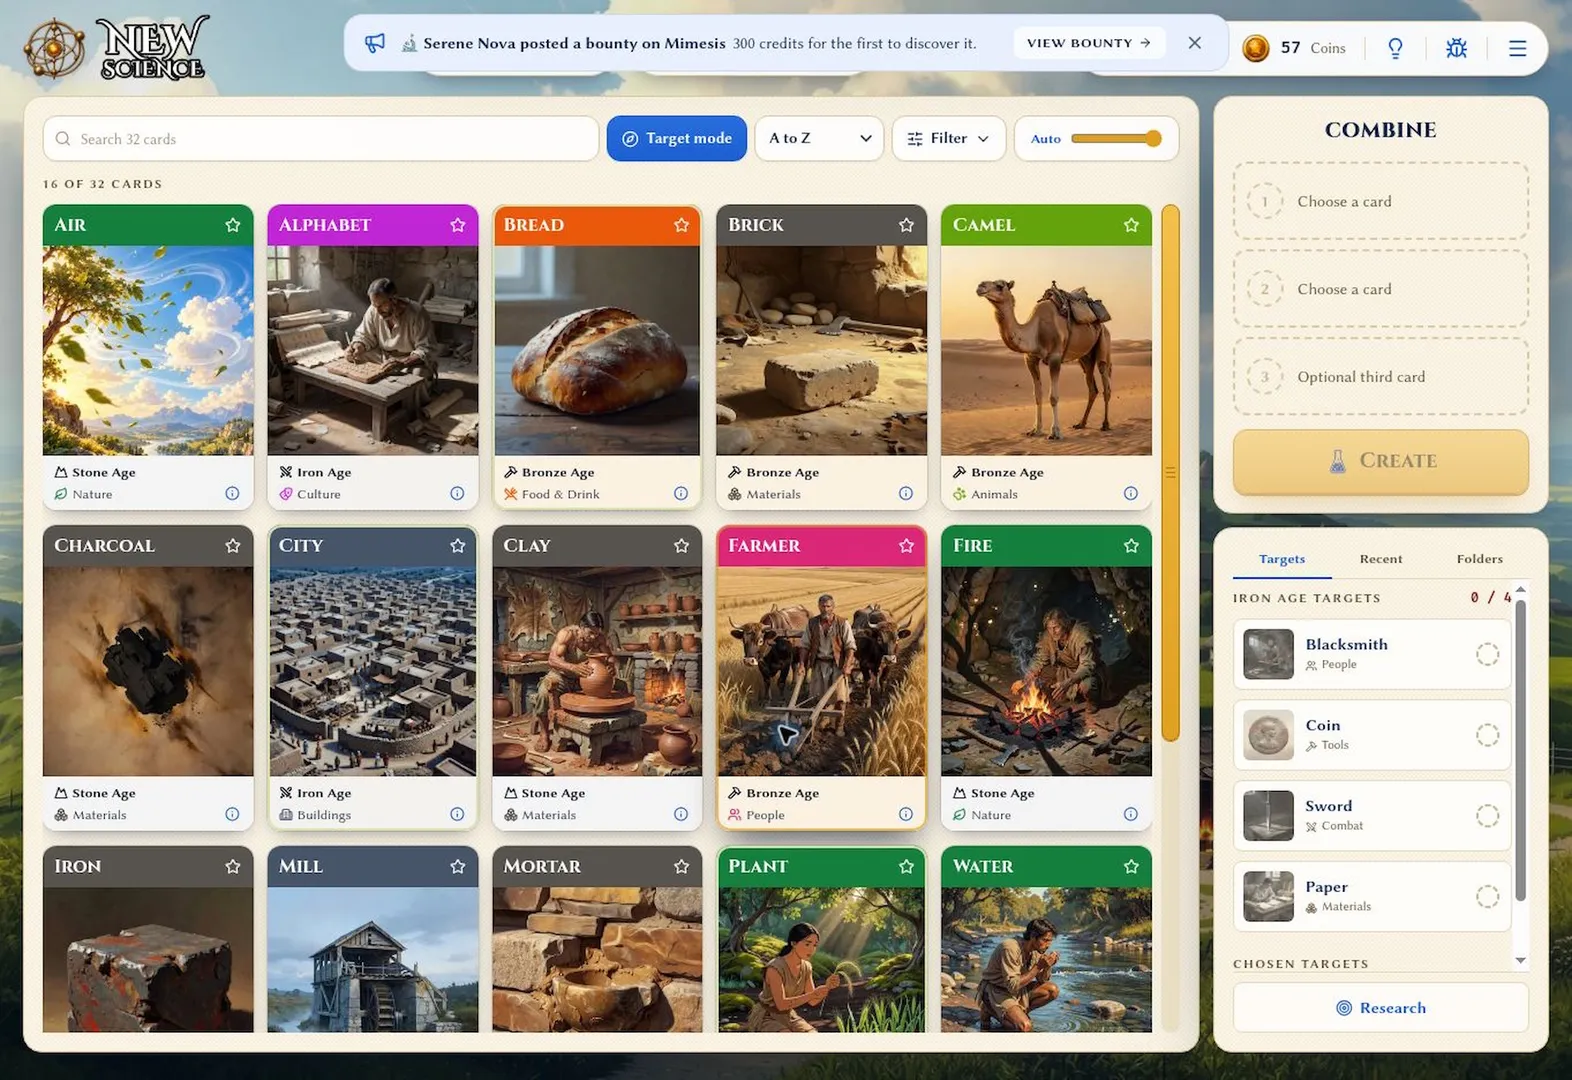This screenshot has width=1572, height=1080.
Task: Open the lightbulb hints icon
Action: click(x=1395, y=48)
